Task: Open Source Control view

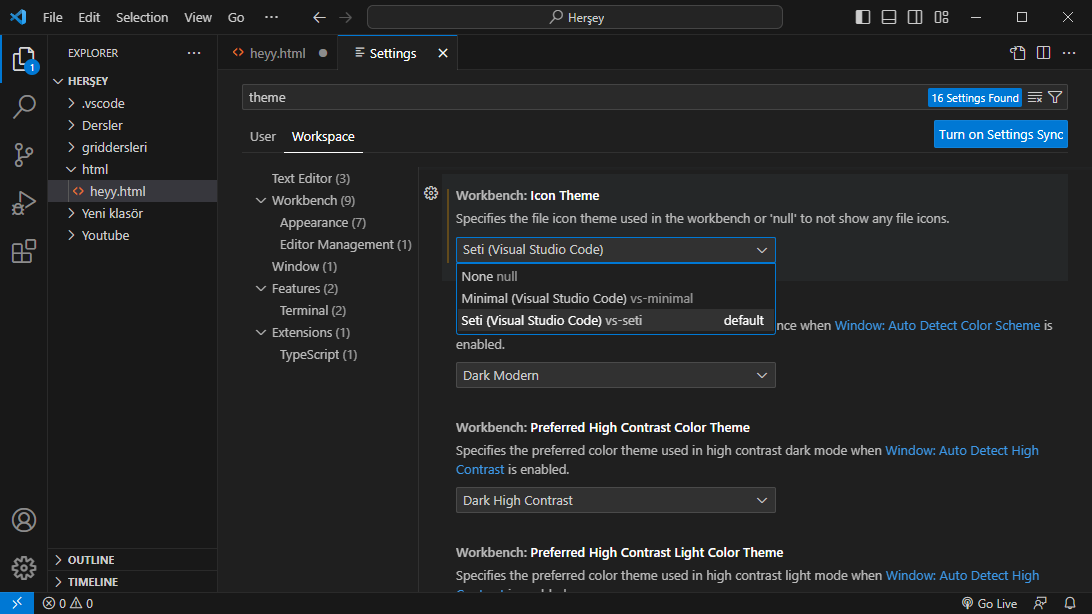Action: [24, 154]
